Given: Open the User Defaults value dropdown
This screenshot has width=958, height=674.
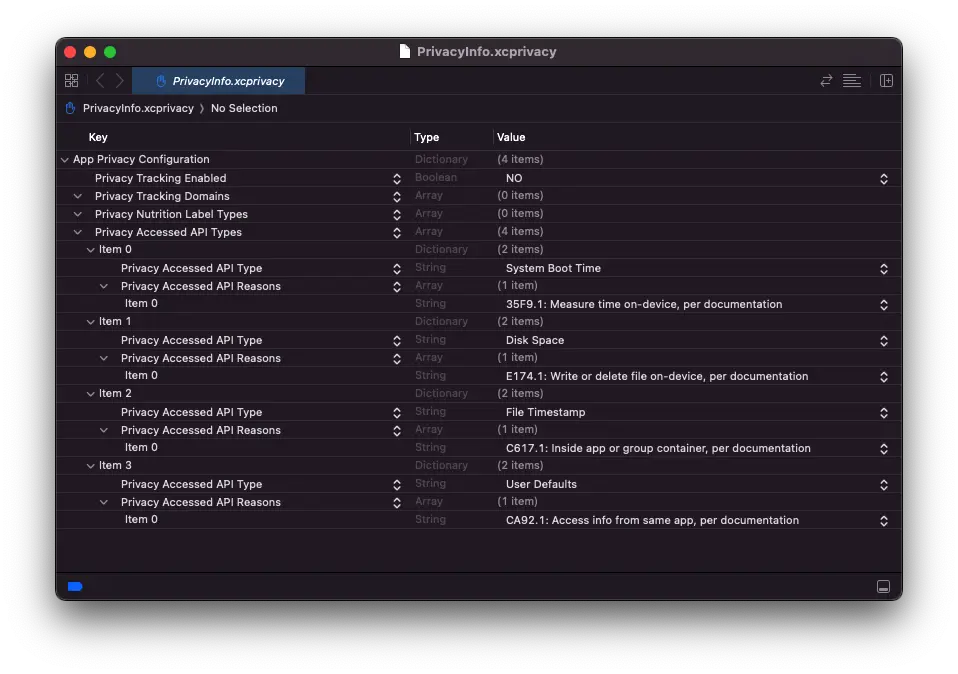Looking at the screenshot, I should tap(883, 485).
